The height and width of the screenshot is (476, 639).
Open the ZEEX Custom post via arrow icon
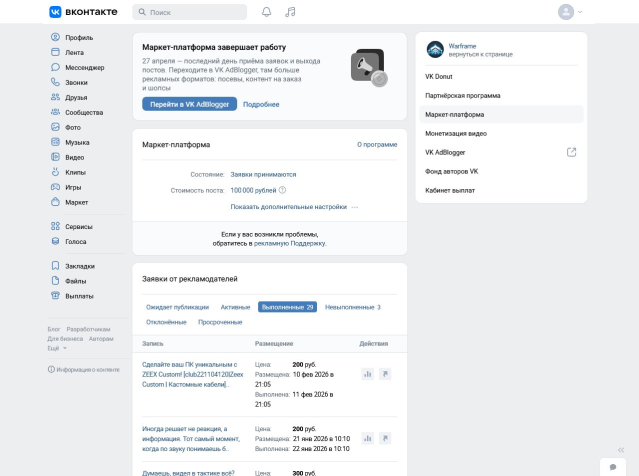(385, 374)
